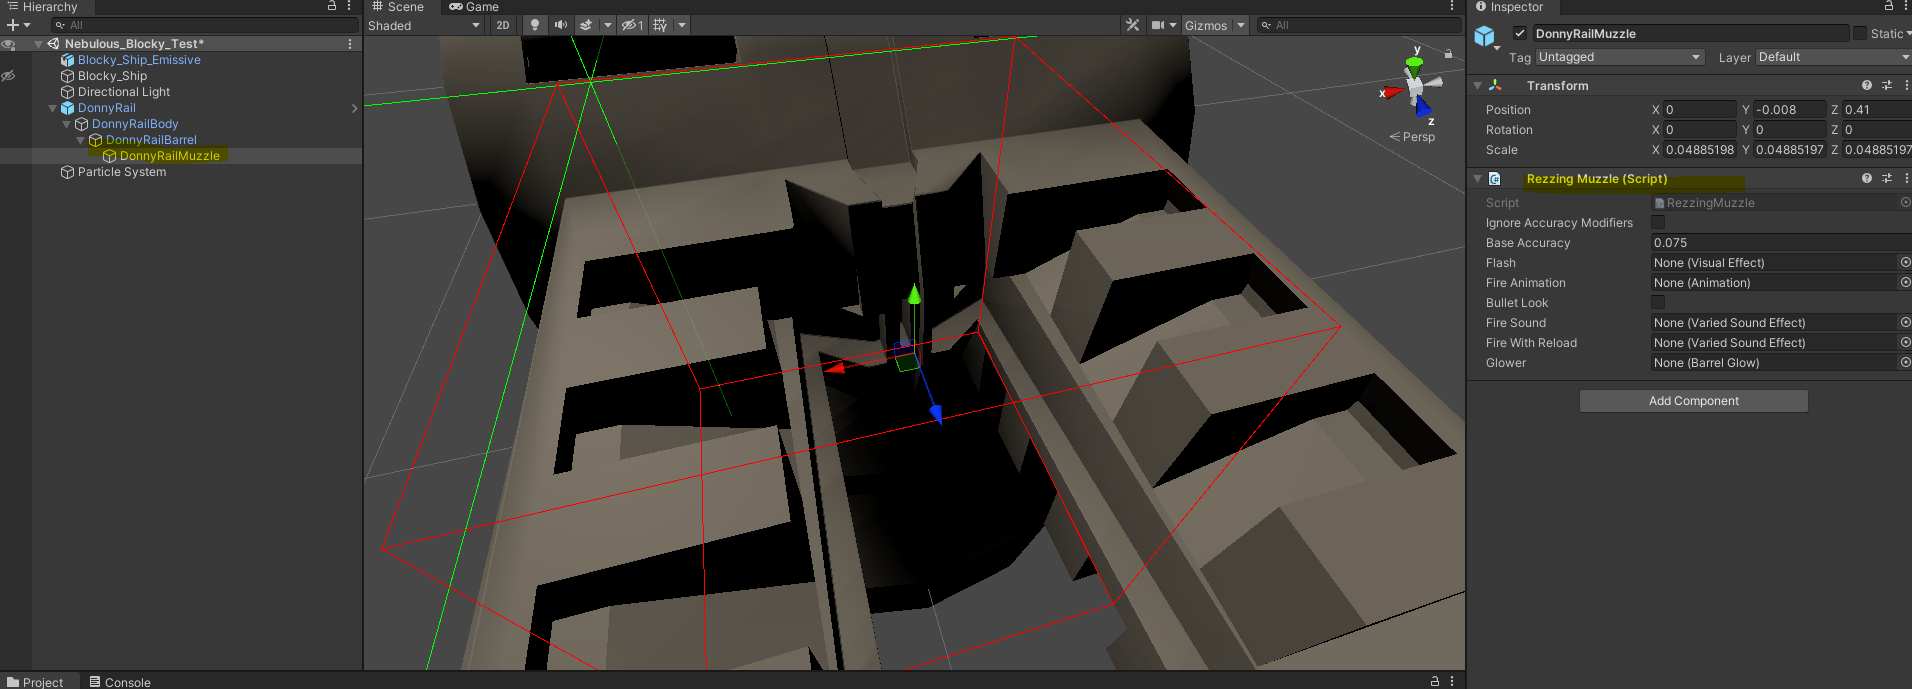
Task: Switch to the Console tab
Action: [x=120, y=682]
